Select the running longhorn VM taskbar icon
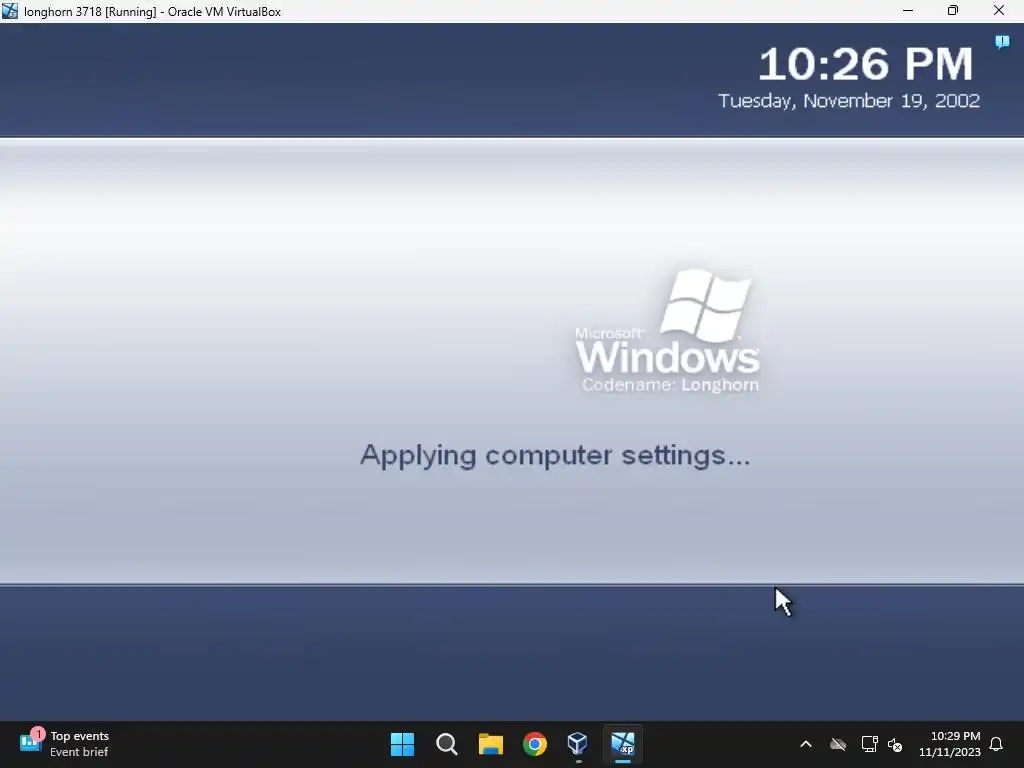 622,744
